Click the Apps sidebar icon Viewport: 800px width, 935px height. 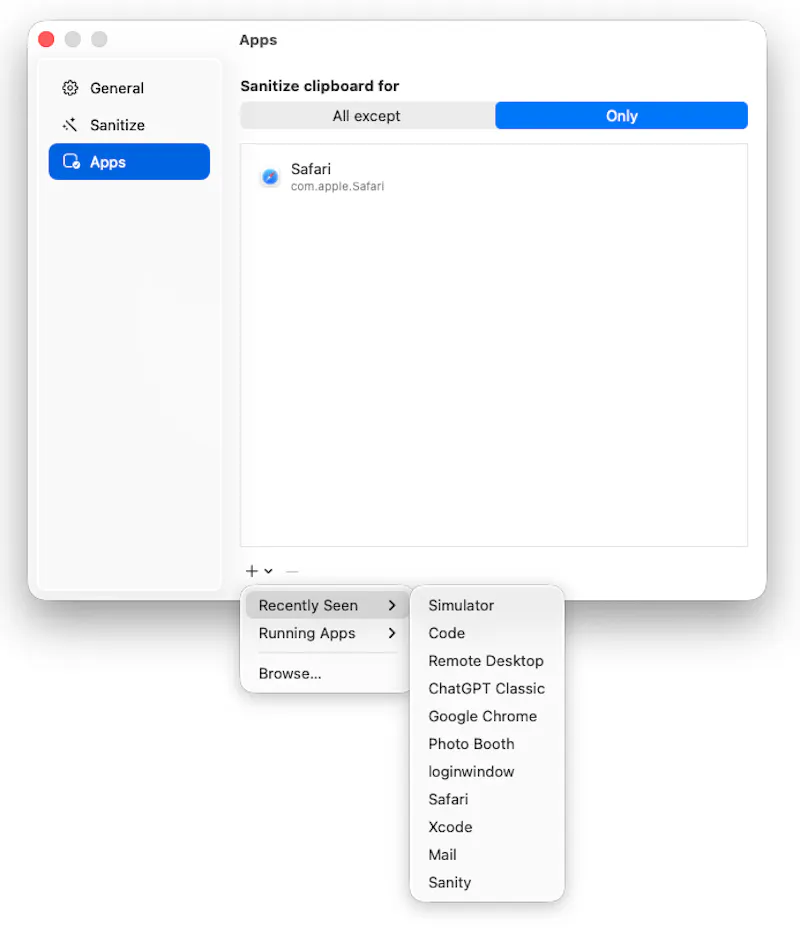tap(72, 162)
